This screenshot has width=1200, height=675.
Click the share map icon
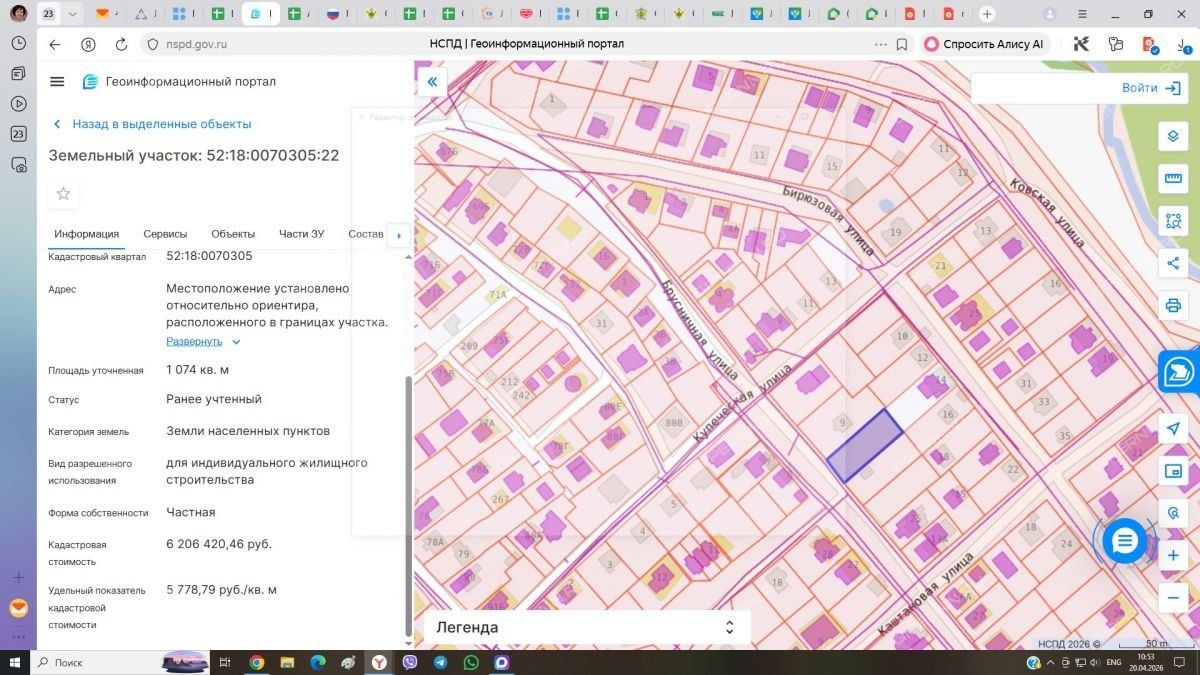coord(1173,263)
